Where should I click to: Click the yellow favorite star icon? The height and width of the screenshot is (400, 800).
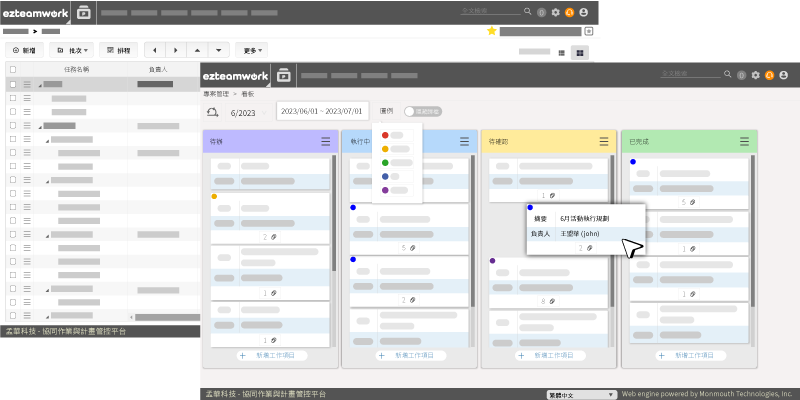[x=491, y=31]
